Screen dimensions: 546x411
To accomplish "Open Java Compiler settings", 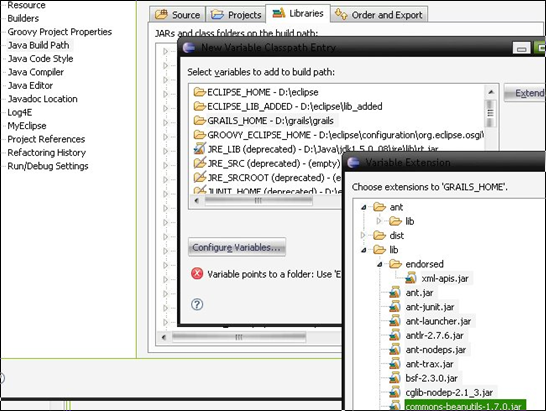I will point(36,72).
